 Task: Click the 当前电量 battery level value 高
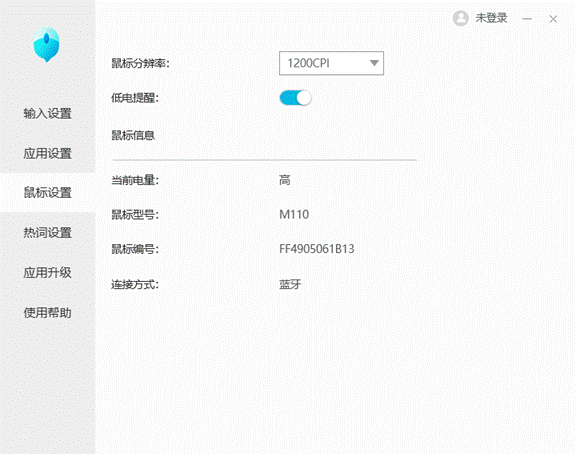coord(285,180)
